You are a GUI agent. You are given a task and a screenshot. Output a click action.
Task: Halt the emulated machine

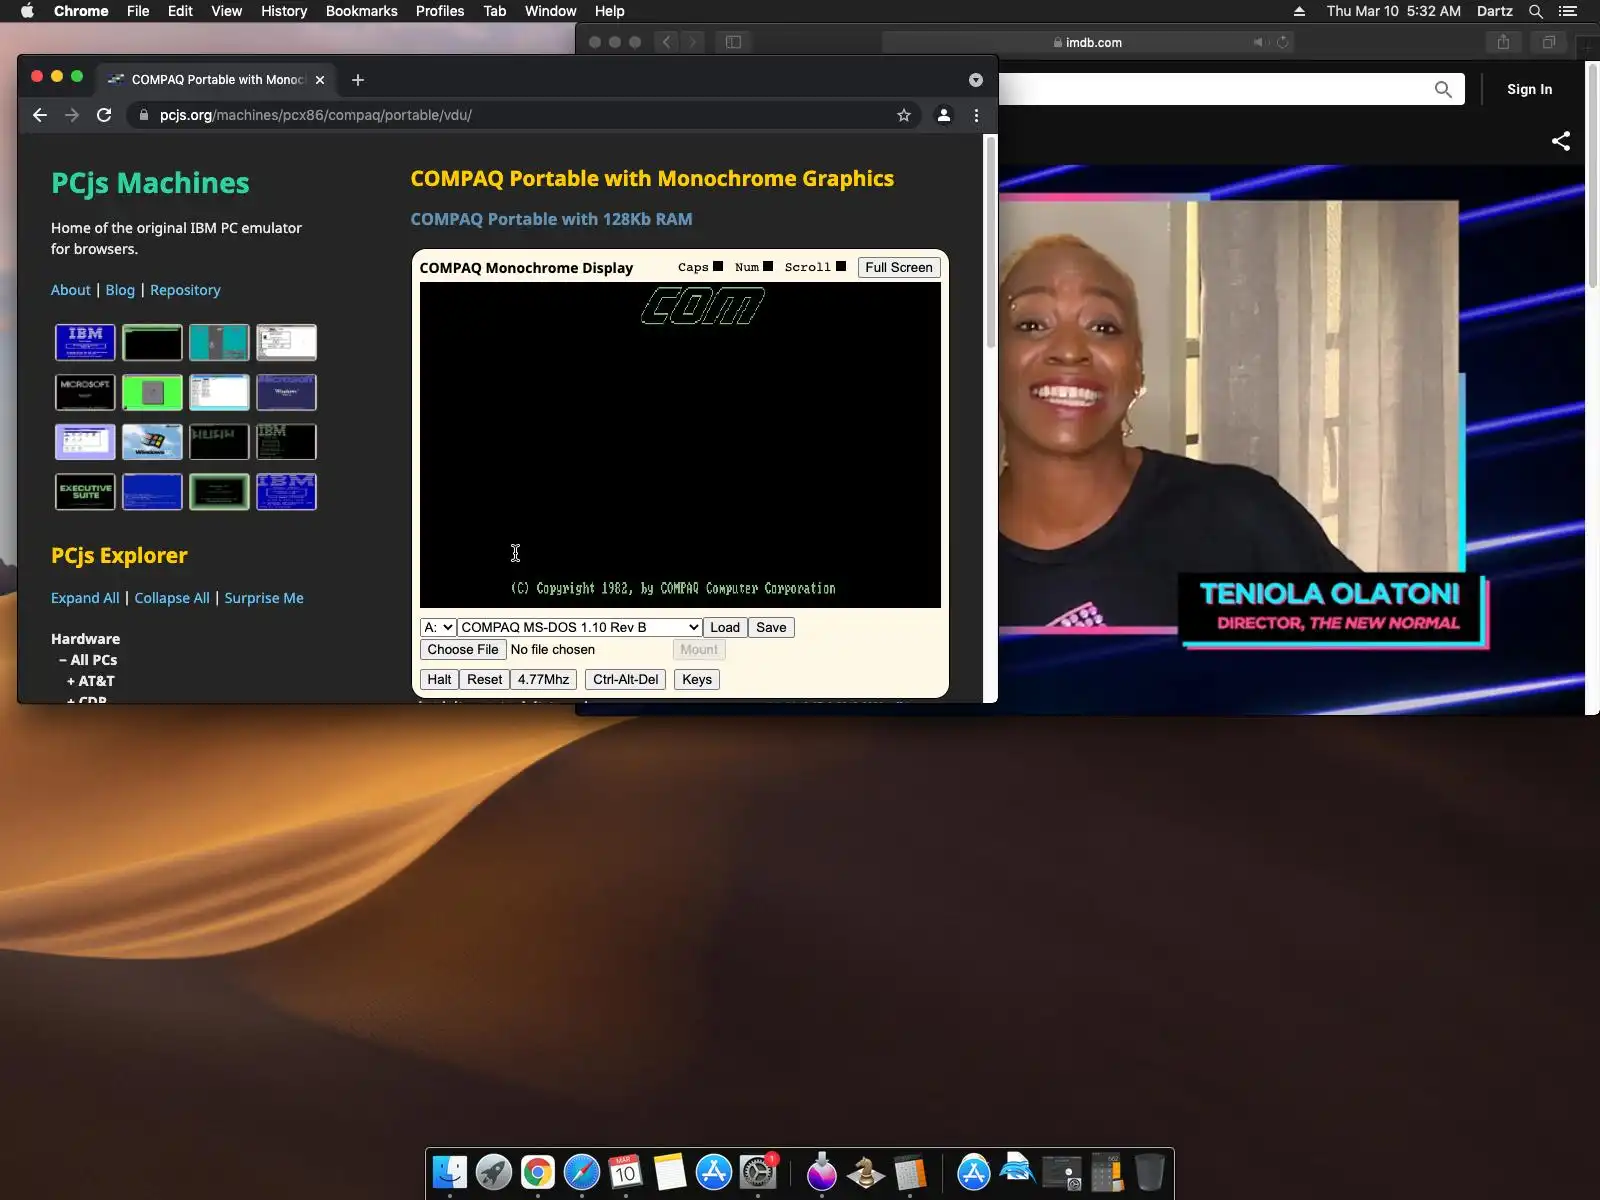pyautogui.click(x=439, y=679)
